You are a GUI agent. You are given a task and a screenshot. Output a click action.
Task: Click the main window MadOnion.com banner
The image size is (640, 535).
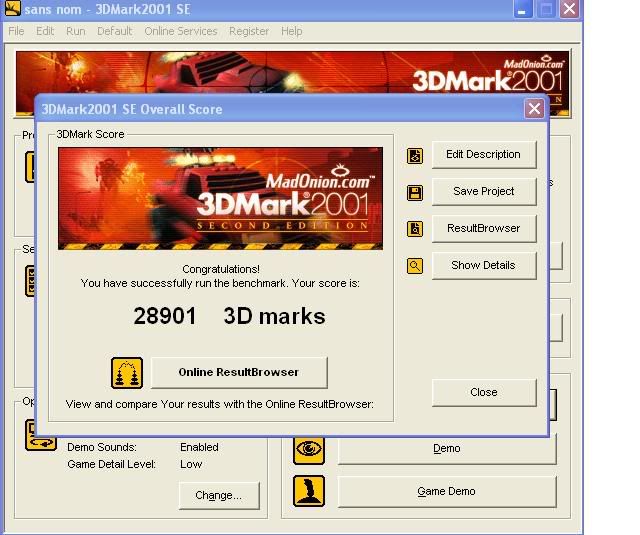pyautogui.click(x=292, y=73)
